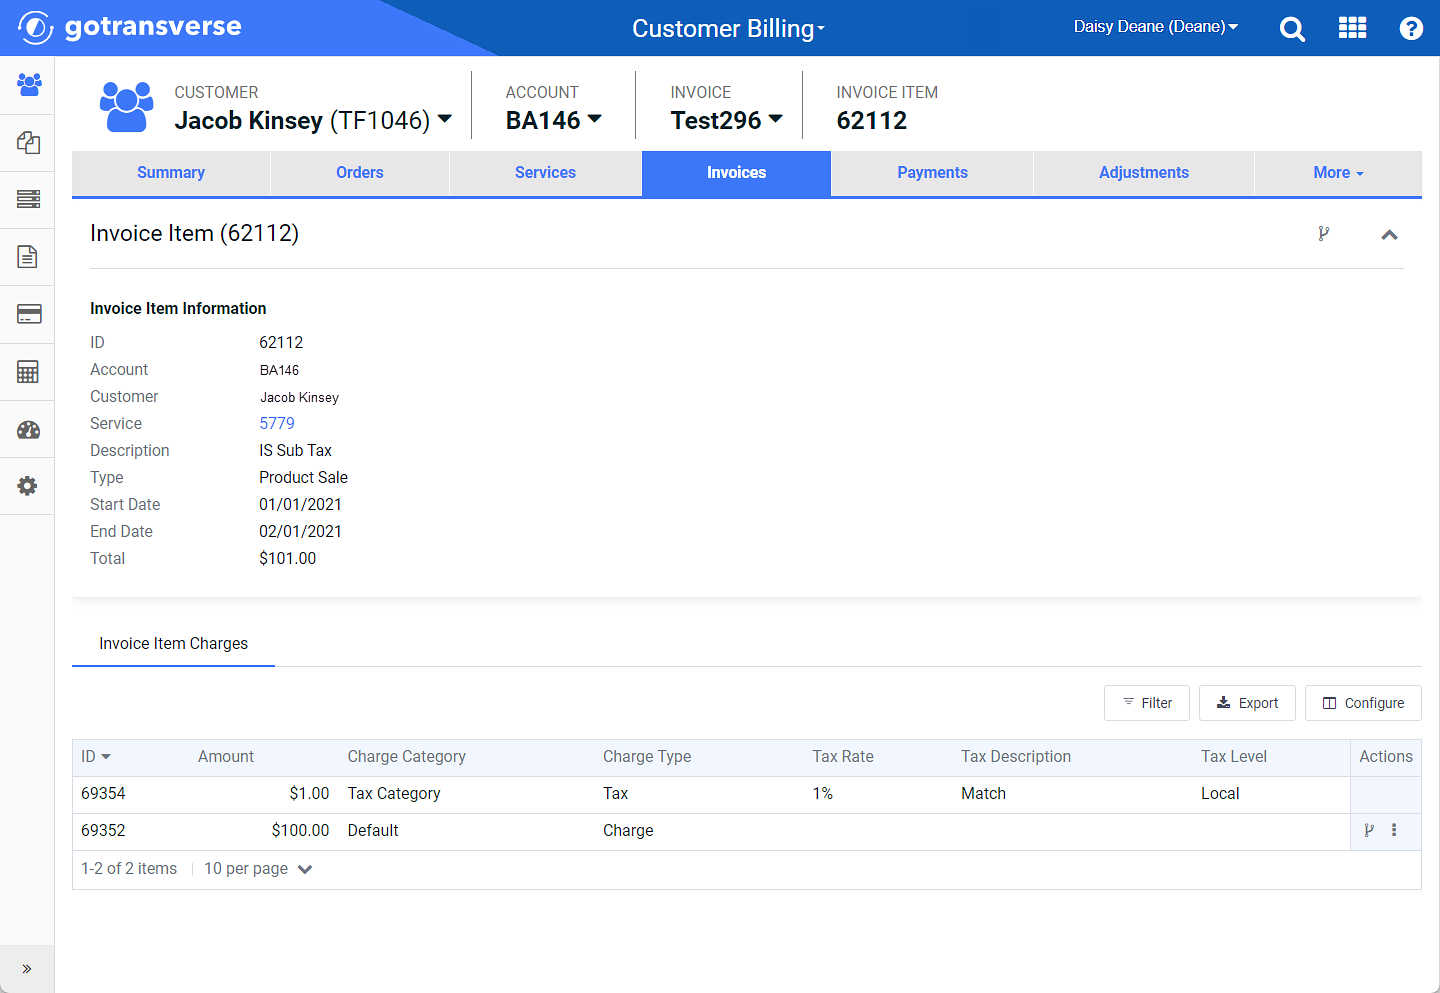Click the Product Sale type value
The width and height of the screenshot is (1440, 993).
304,478
